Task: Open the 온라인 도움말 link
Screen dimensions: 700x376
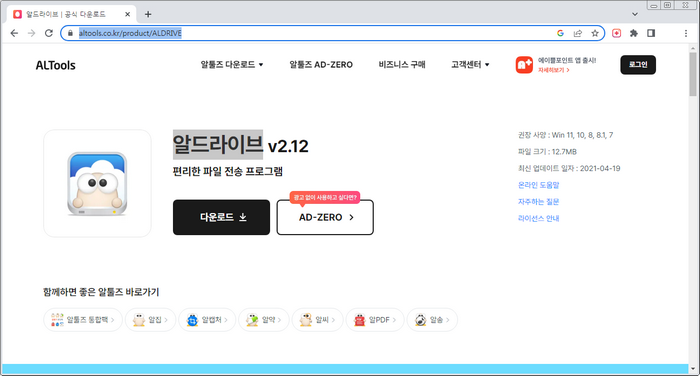Action: [538, 185]
